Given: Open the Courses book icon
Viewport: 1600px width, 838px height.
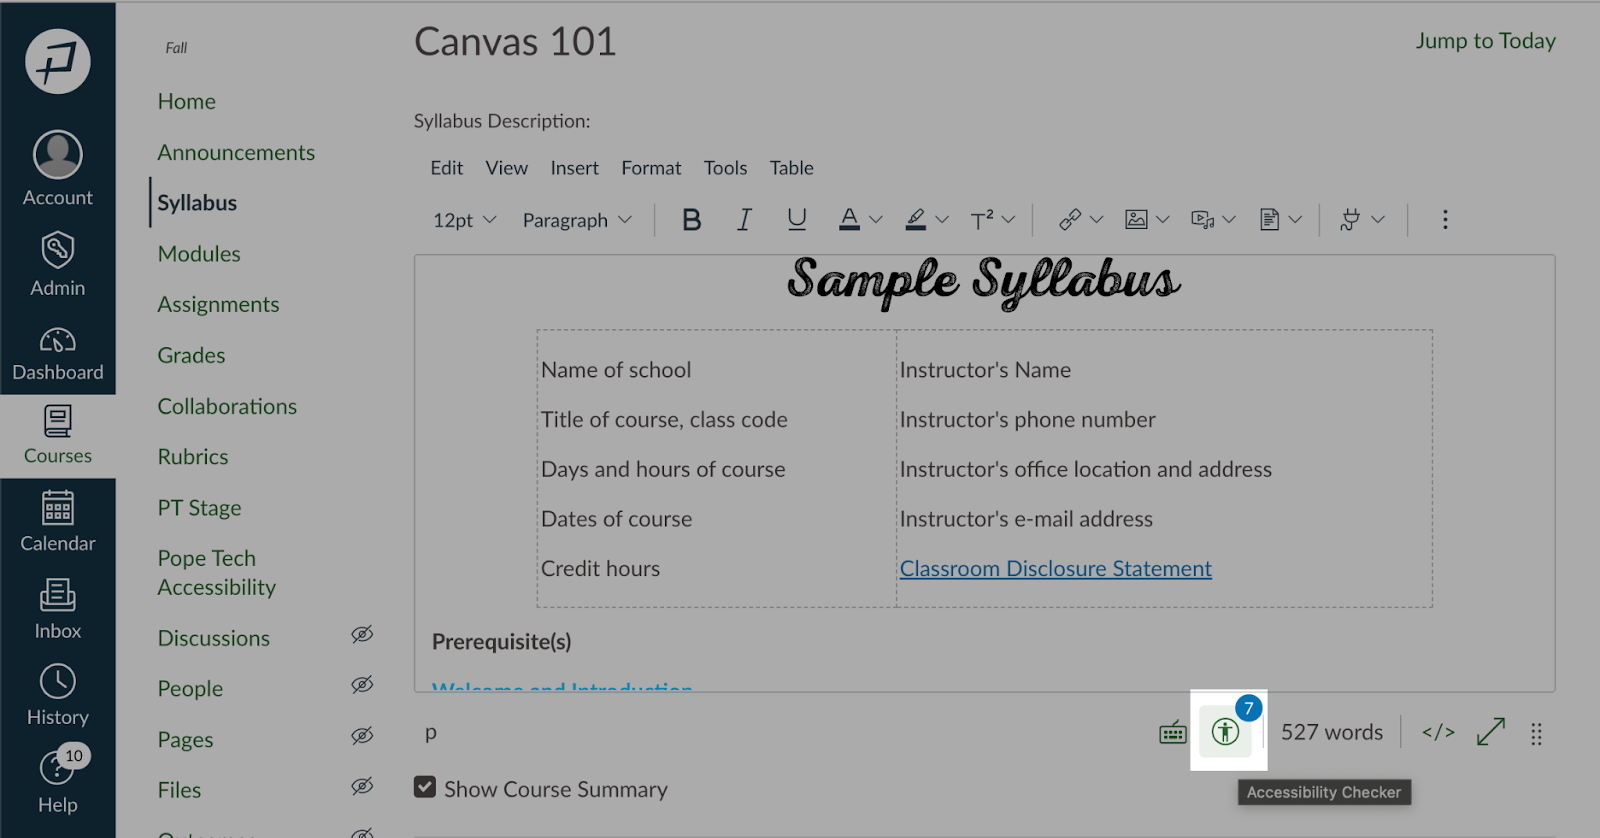Looking at the screenshot, I should pos(58,421).
